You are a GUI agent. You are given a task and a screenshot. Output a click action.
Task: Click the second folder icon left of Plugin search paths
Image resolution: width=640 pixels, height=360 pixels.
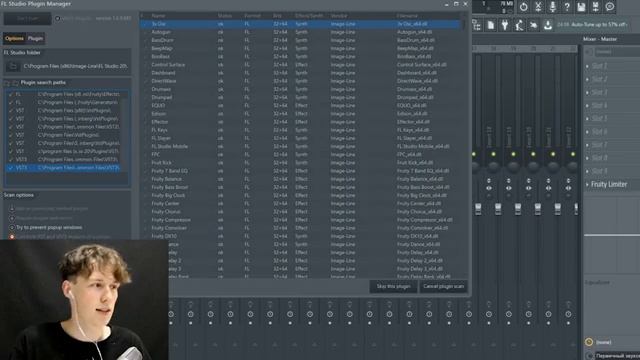pyautogui.click(x=15, y=83)
